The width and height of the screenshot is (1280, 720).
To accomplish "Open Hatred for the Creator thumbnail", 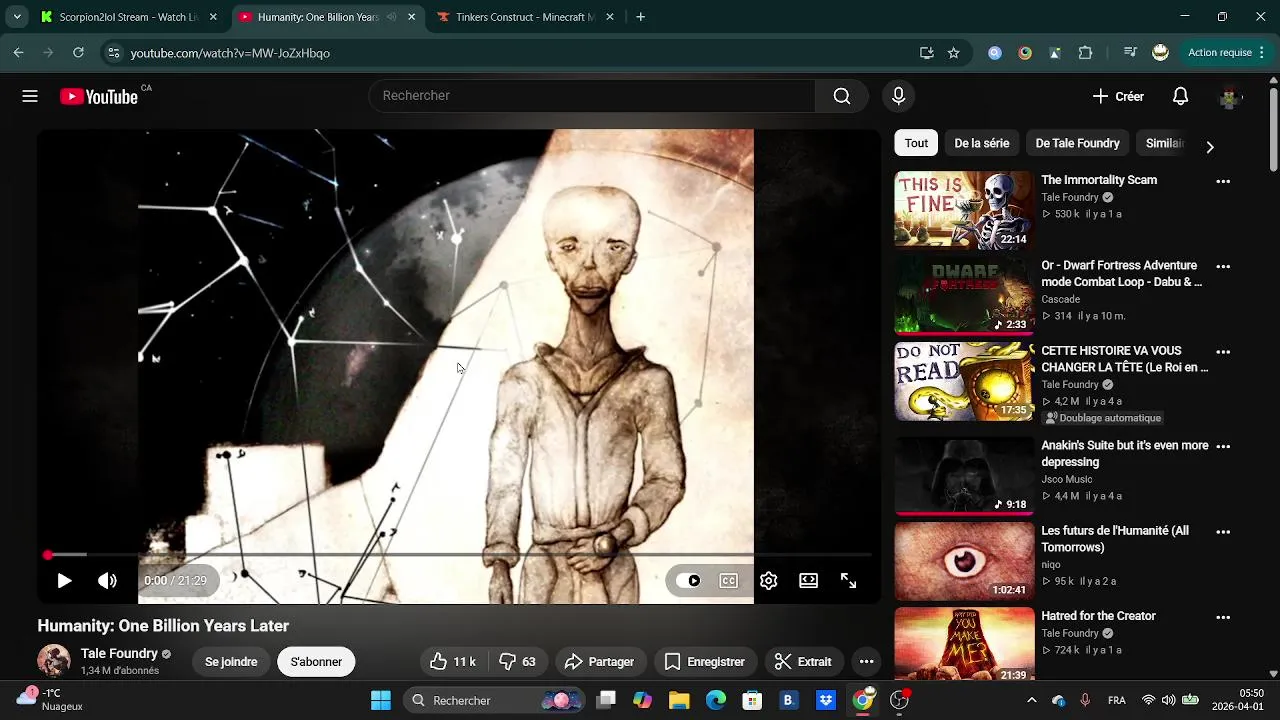I will [x=964, y=645].
